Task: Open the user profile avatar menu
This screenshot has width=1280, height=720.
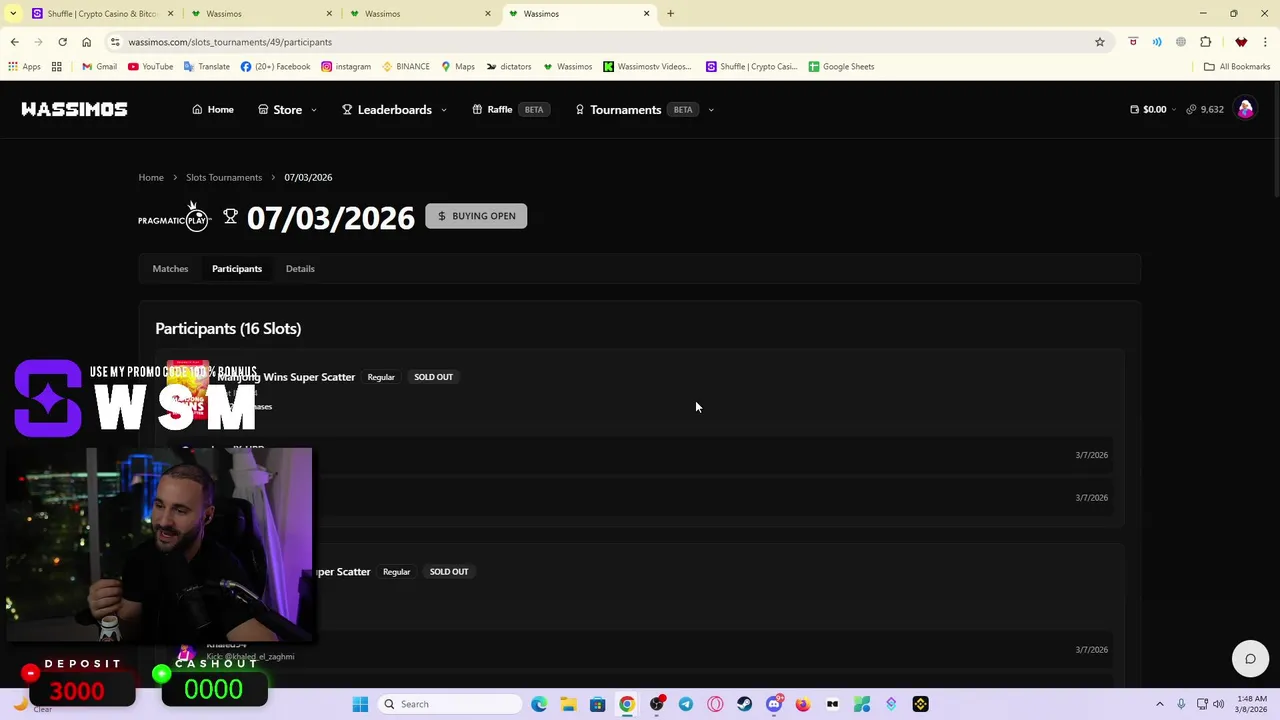Action: pos(1245,109)
